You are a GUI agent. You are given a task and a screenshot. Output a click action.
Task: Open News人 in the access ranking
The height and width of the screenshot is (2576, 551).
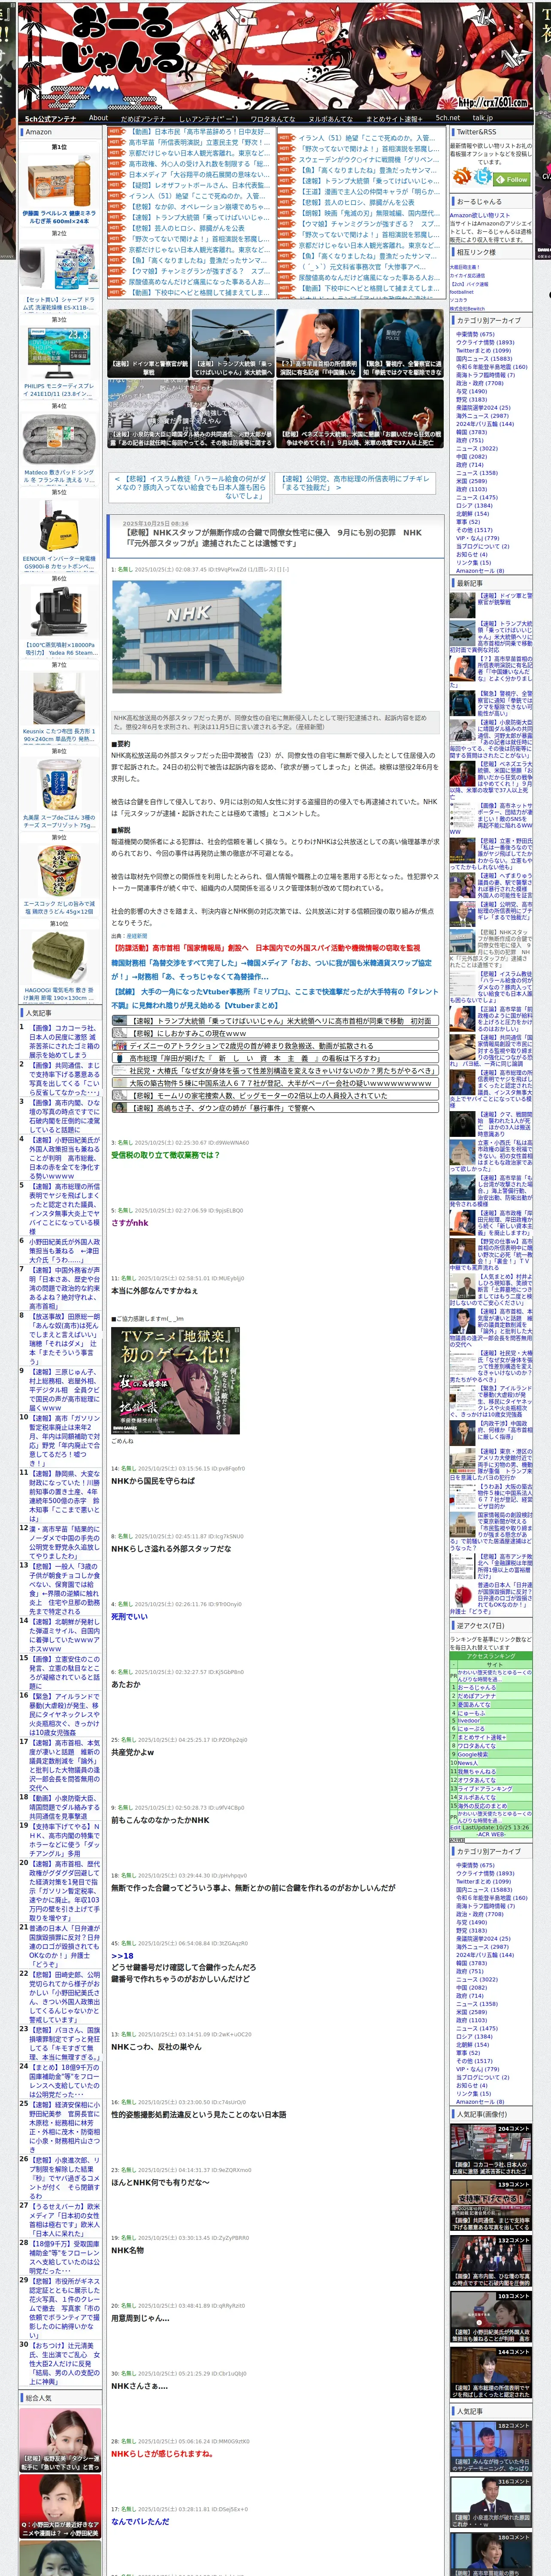pyautogui.click(x=468, y=1763)
